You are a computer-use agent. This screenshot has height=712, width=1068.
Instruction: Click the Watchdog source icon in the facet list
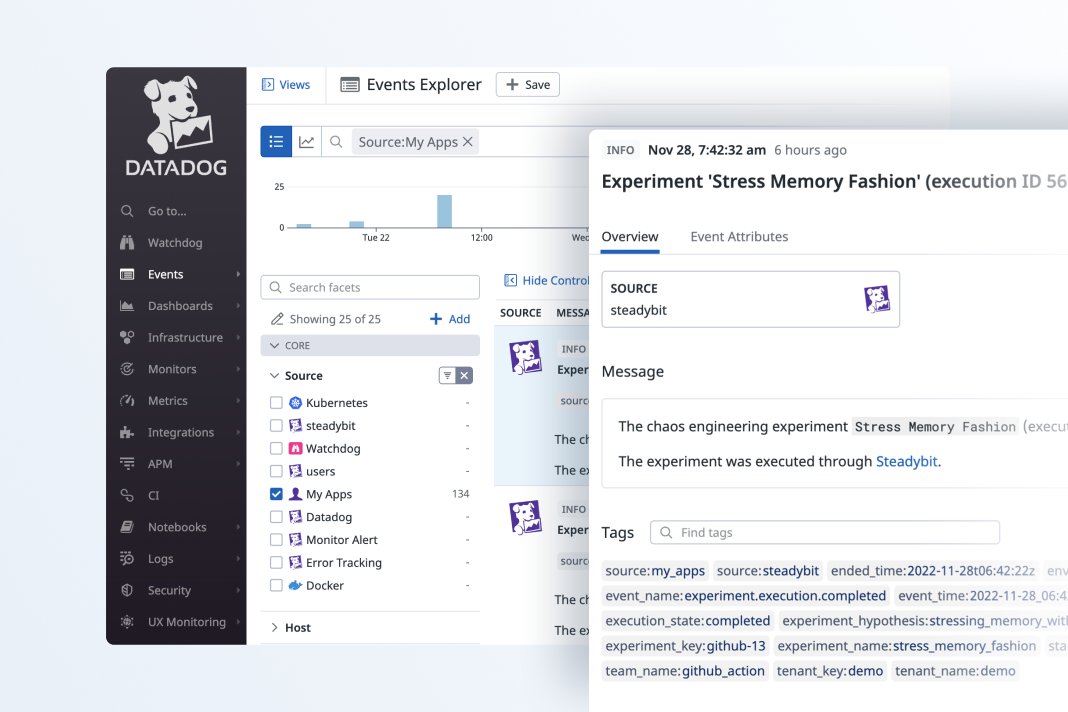[295, 448]
